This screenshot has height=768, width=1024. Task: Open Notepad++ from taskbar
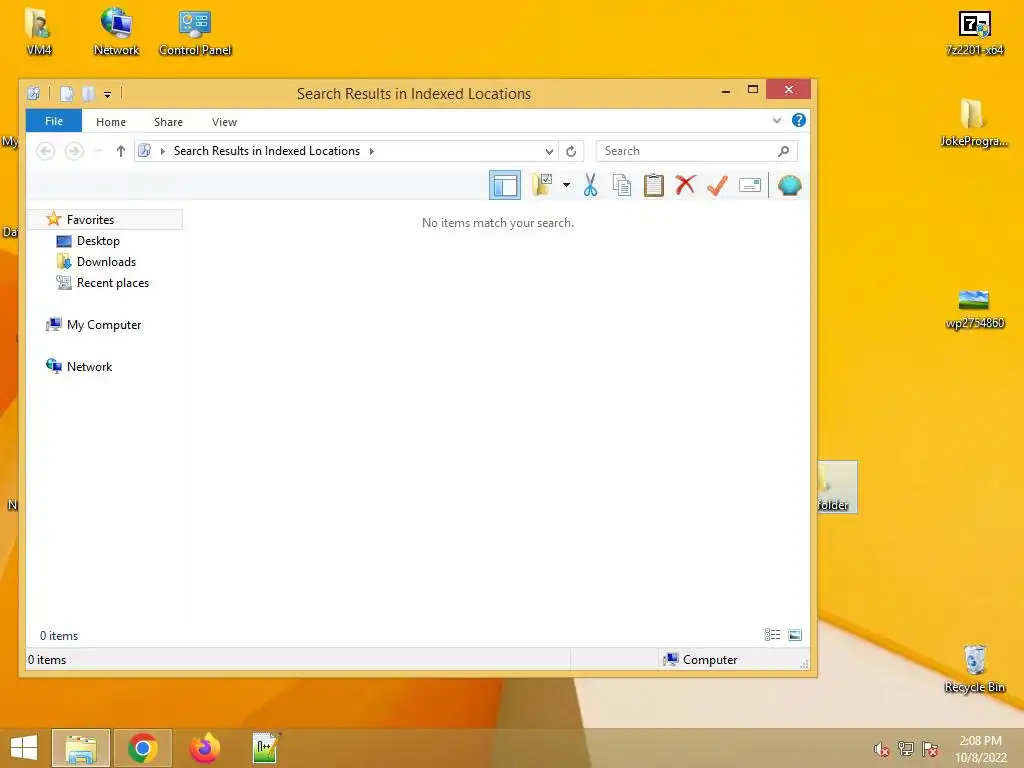[x=266, y=748]
